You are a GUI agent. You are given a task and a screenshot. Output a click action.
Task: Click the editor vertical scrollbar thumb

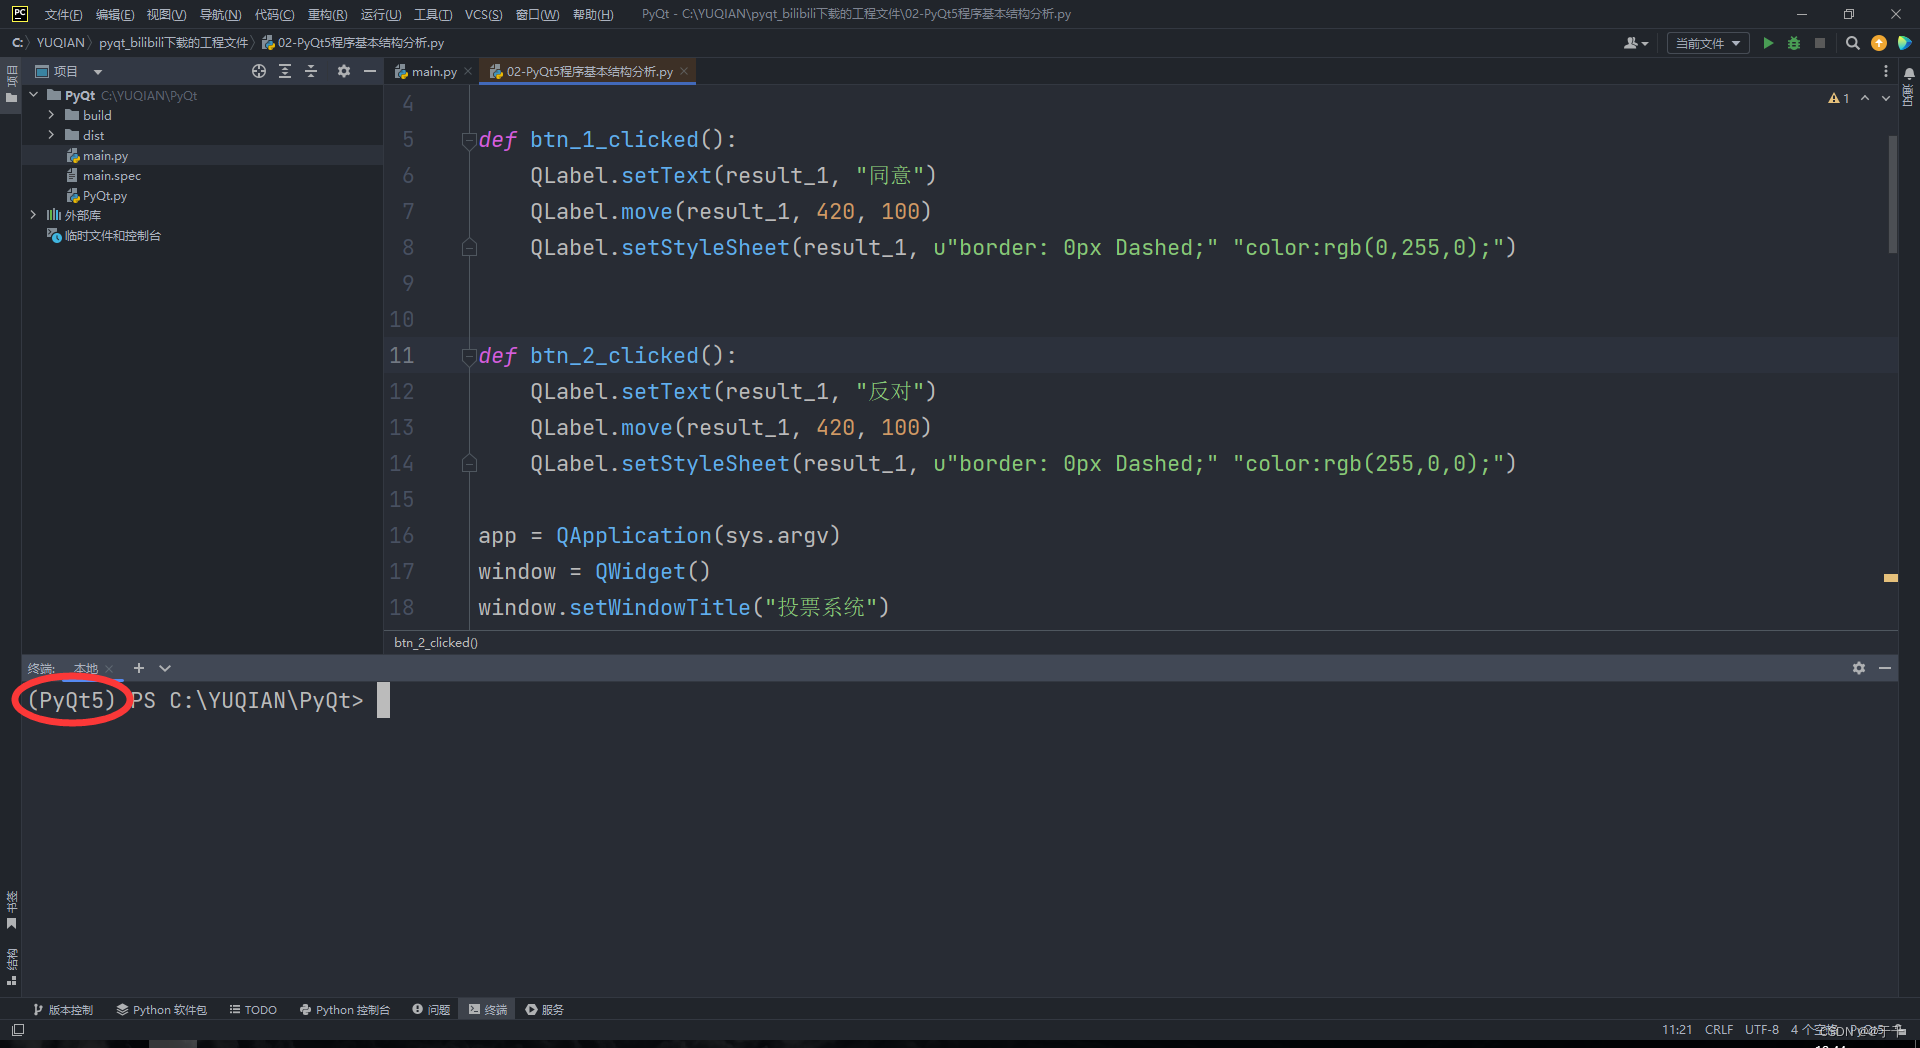(x=1892, y=195)
